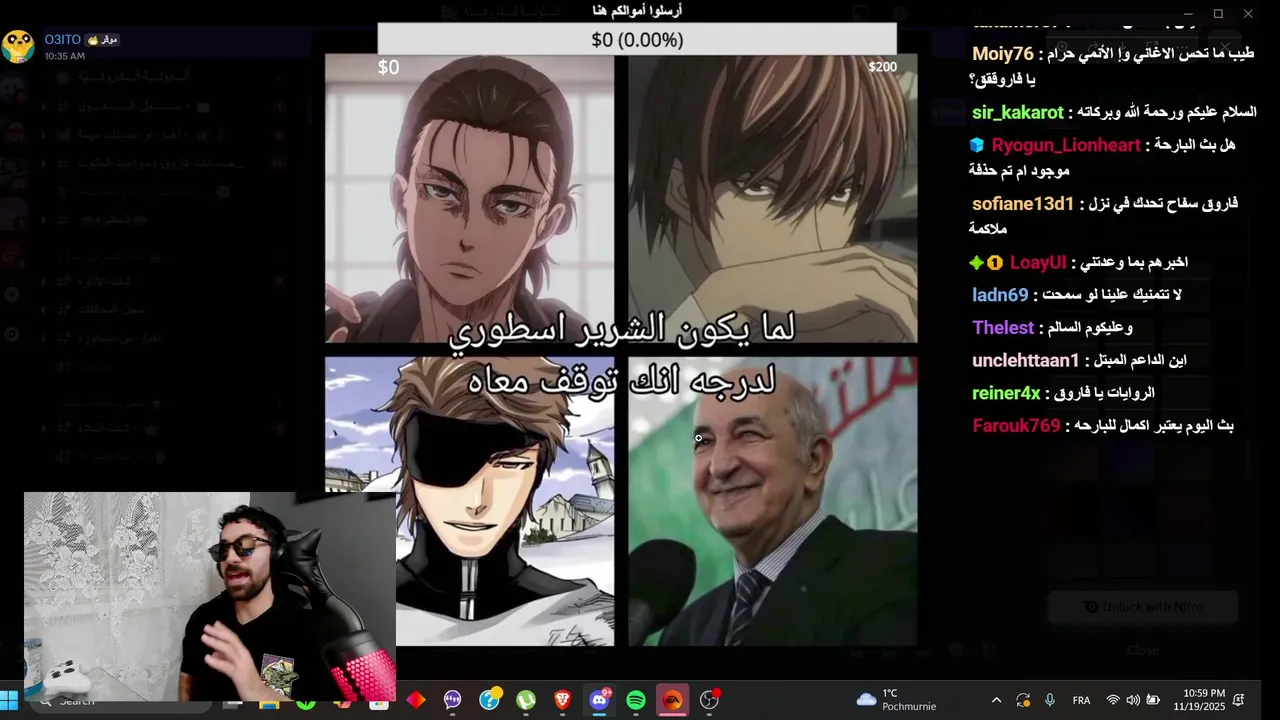The width and height of the screenshot is (1280, 720).
Task: Click the streamer webcam overlay
Action: pos(210,597)
